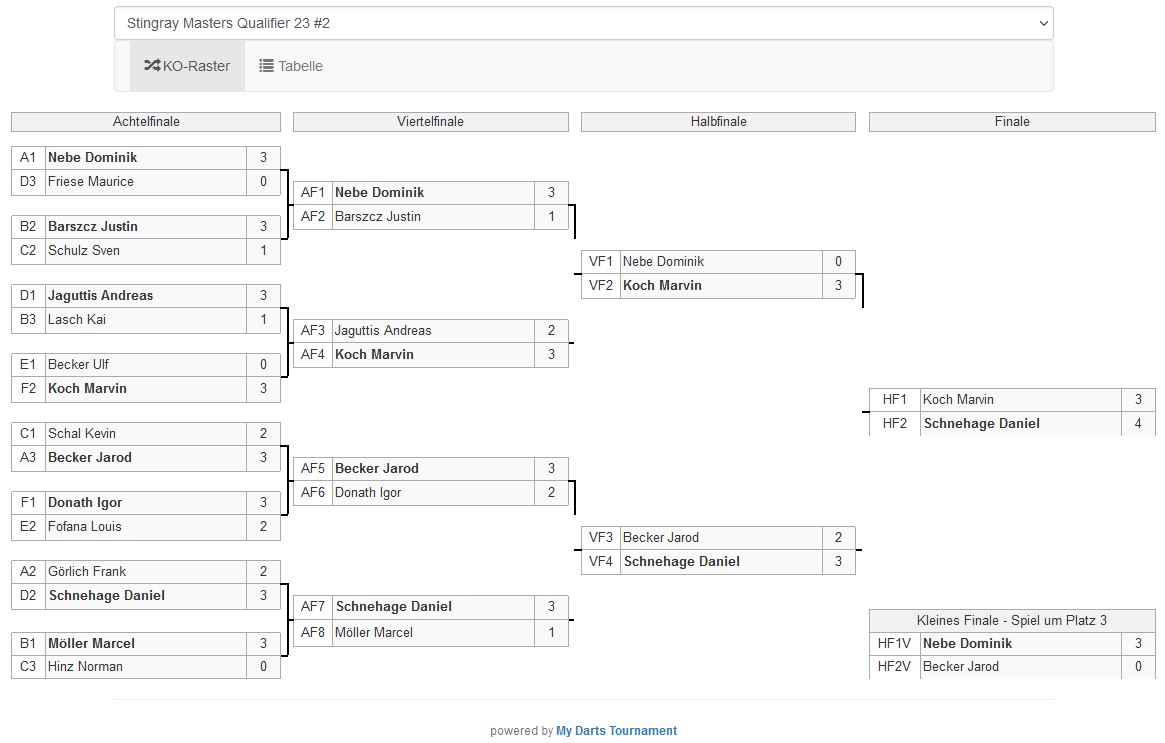The image size is (1165, 743).
Task: Click Koch Marvin in the VF2 row
Action: coord(662,286)
